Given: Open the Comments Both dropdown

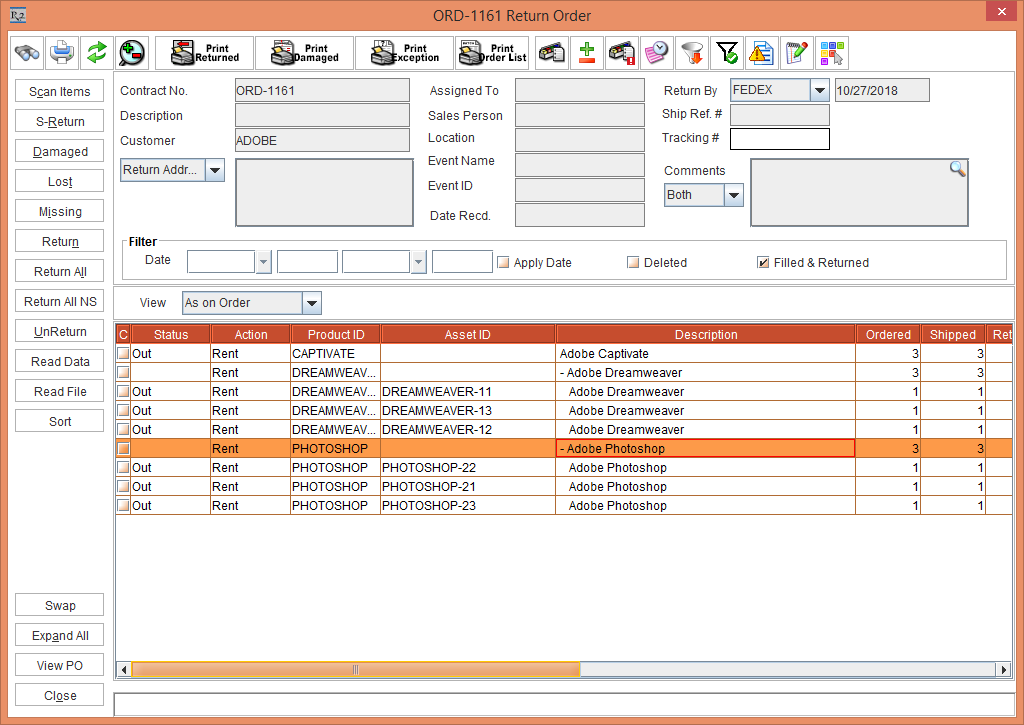Looking at the screenshot, I should pyautogui.click(x=734, y=195).
